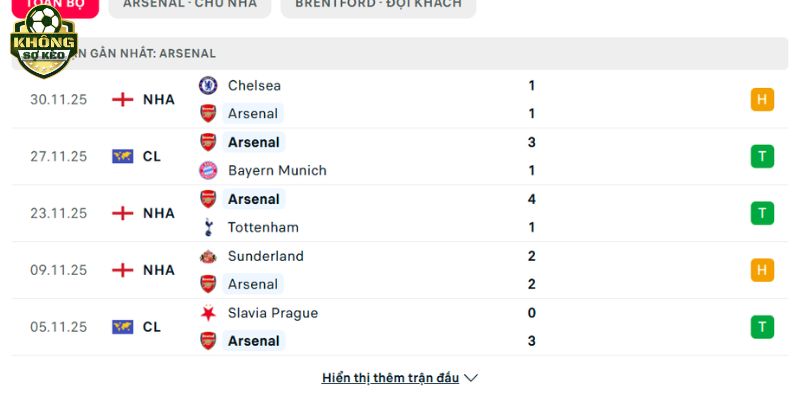This screenshot has width=800, height=400.
Task: Switch to the Brentford - Đội Khách tab
Action: [x=378, y=5]
